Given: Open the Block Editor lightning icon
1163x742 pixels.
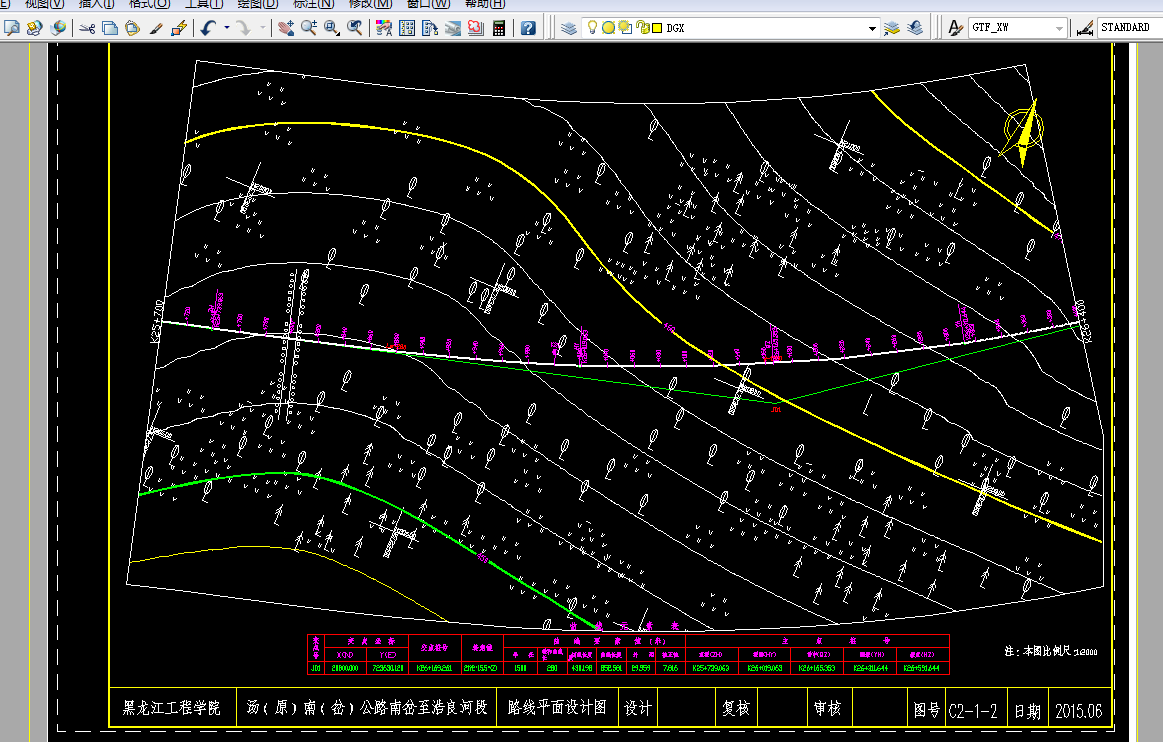Looking at the screenshot, I should point(179,28).
